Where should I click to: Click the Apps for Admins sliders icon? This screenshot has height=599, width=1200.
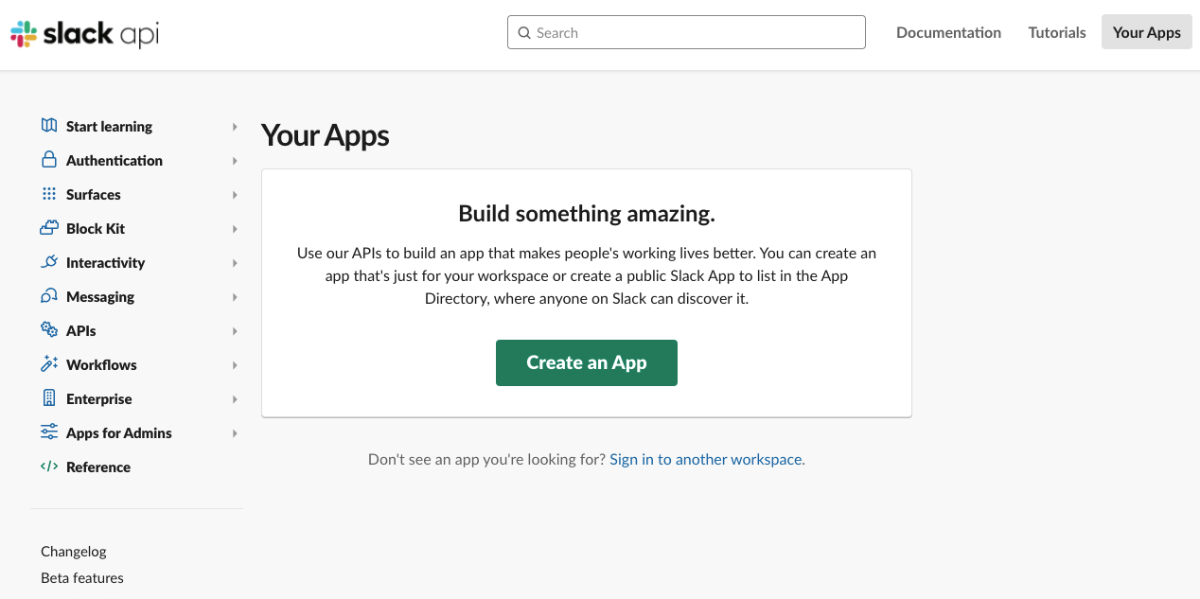pos(49,432)
